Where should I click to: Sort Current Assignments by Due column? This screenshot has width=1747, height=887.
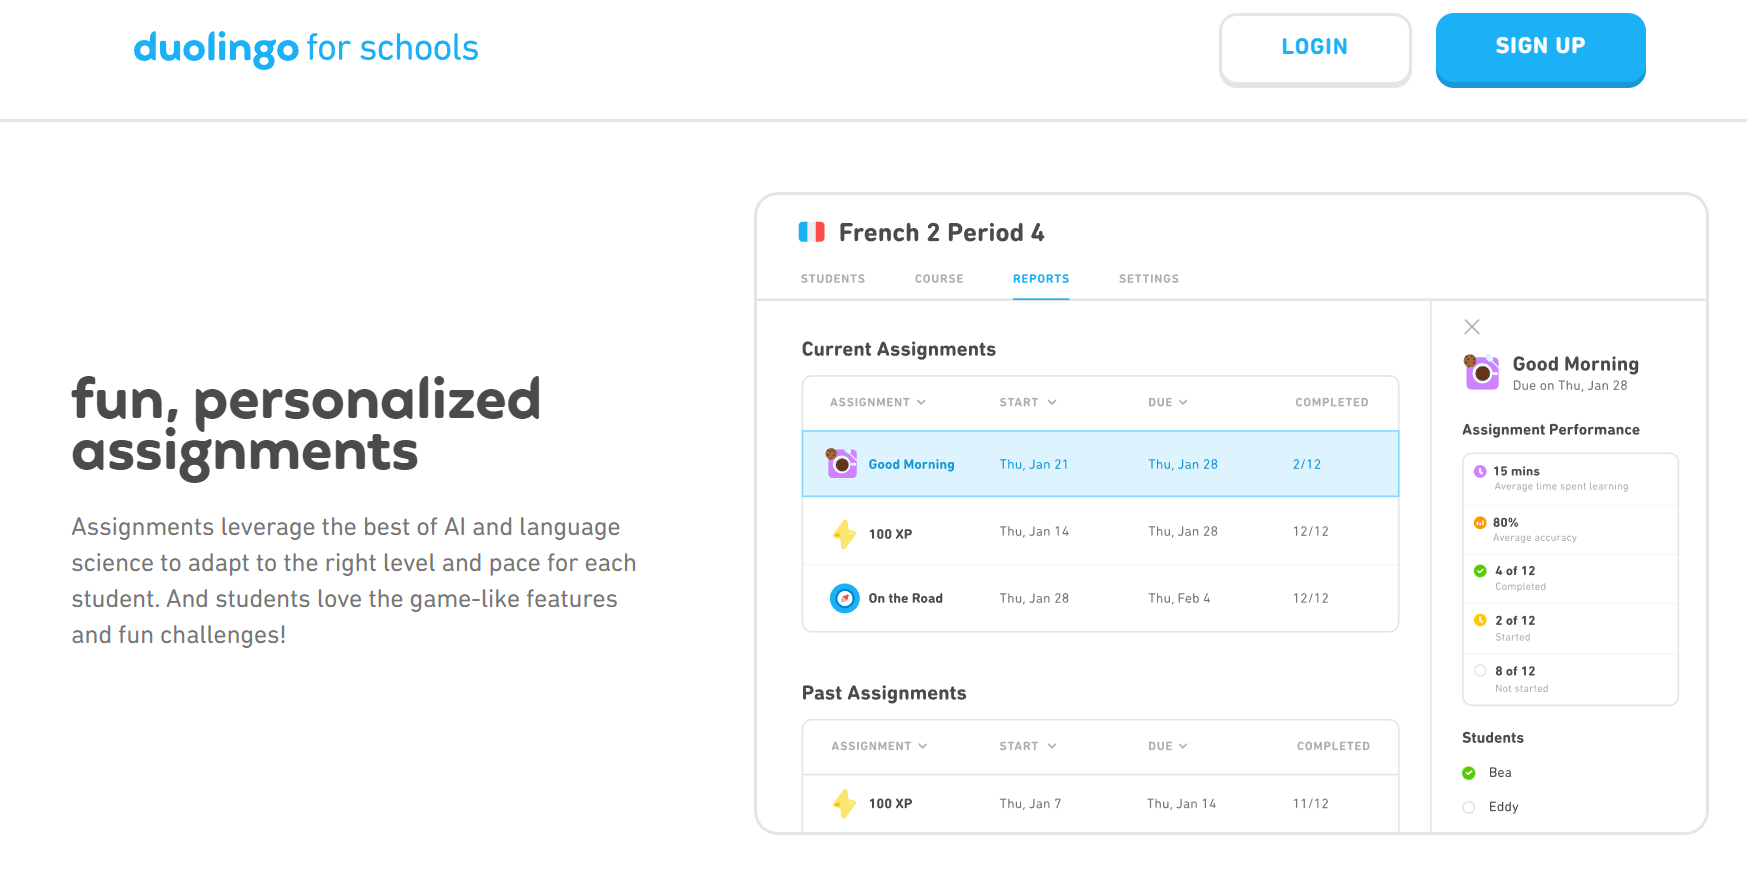[1167, 402]
